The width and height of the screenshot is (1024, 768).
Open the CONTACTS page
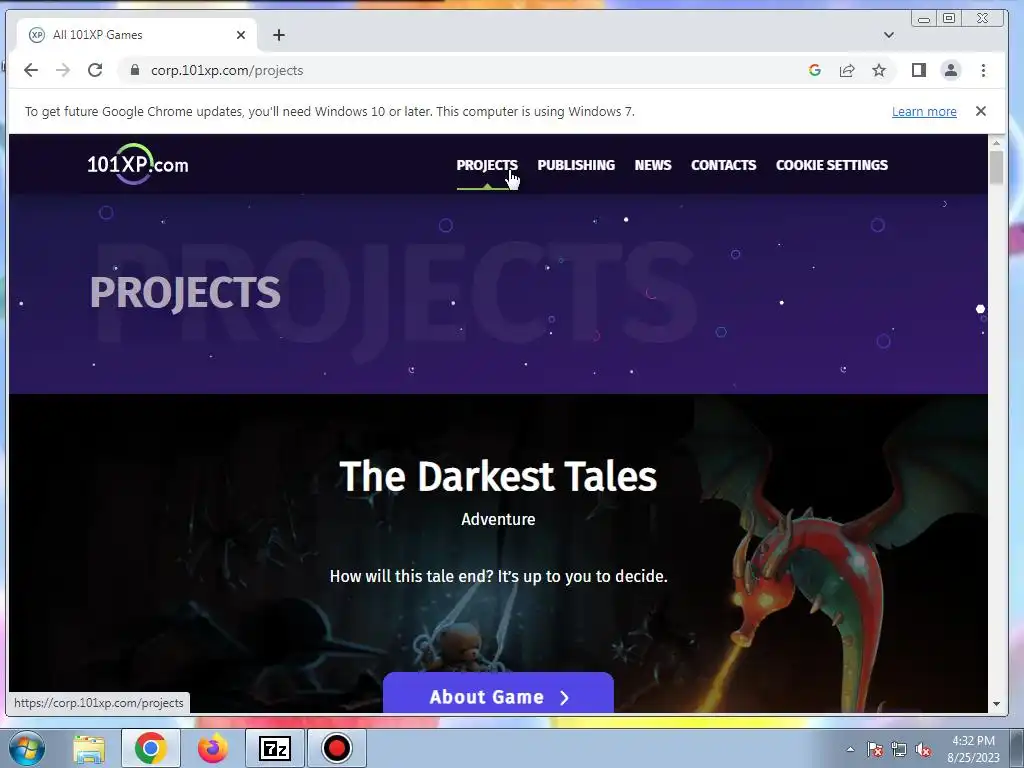point(724,165)
